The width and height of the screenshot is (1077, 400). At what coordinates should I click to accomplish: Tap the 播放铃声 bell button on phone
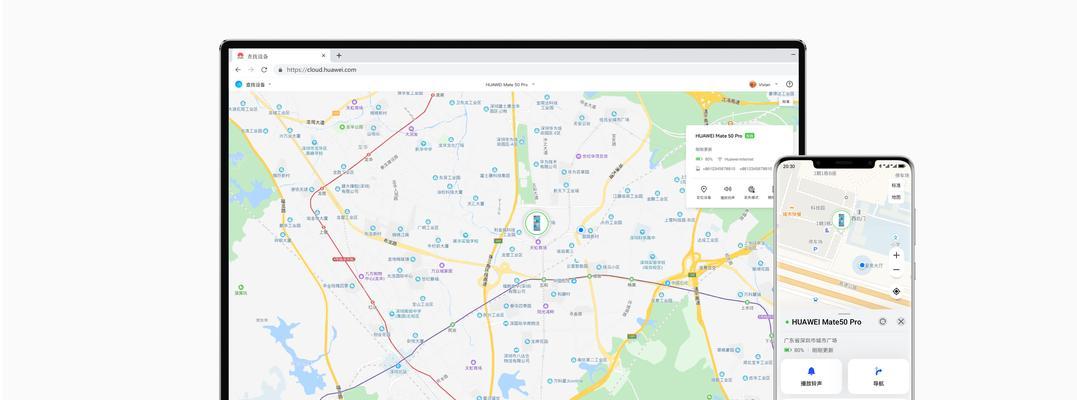tap(810, 376)
